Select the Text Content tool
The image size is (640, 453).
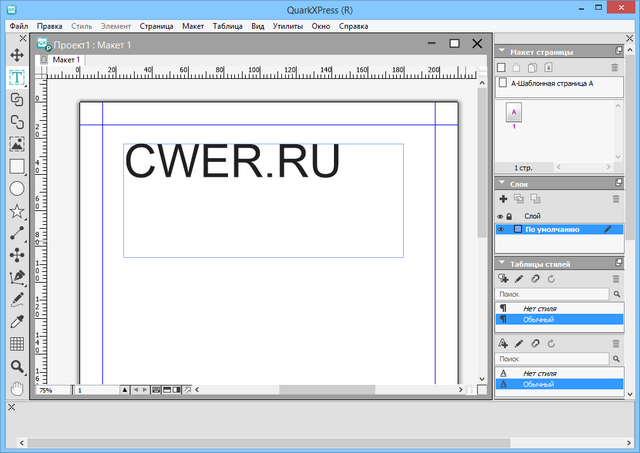click(16, 76)
